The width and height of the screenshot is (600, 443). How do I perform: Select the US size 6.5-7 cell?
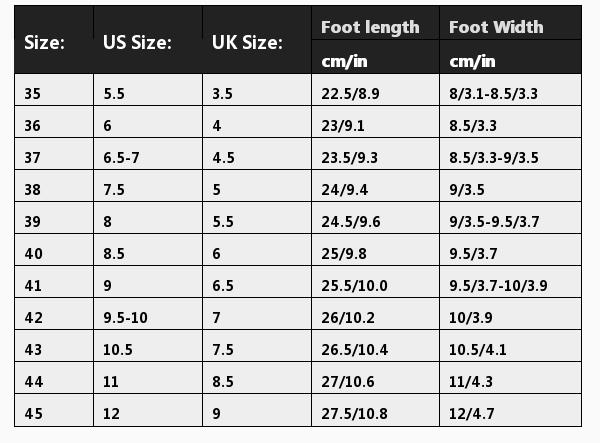[122, 158]
